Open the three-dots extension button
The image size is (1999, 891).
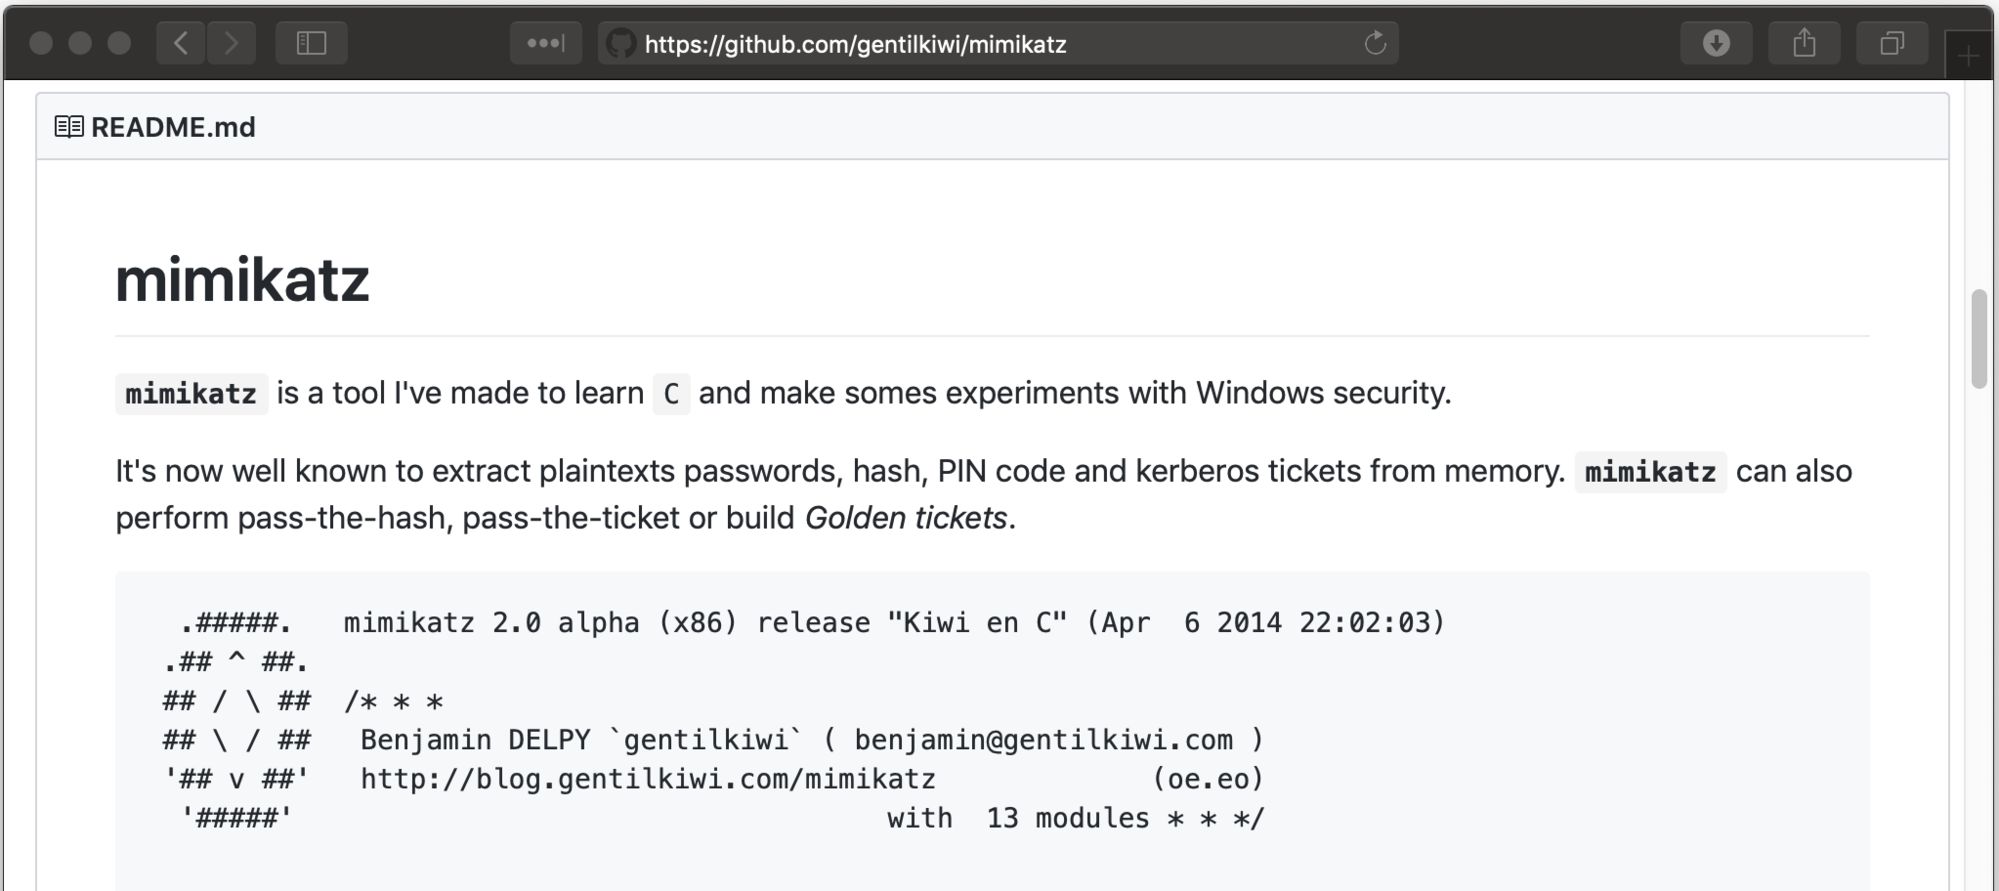(545, 43)
